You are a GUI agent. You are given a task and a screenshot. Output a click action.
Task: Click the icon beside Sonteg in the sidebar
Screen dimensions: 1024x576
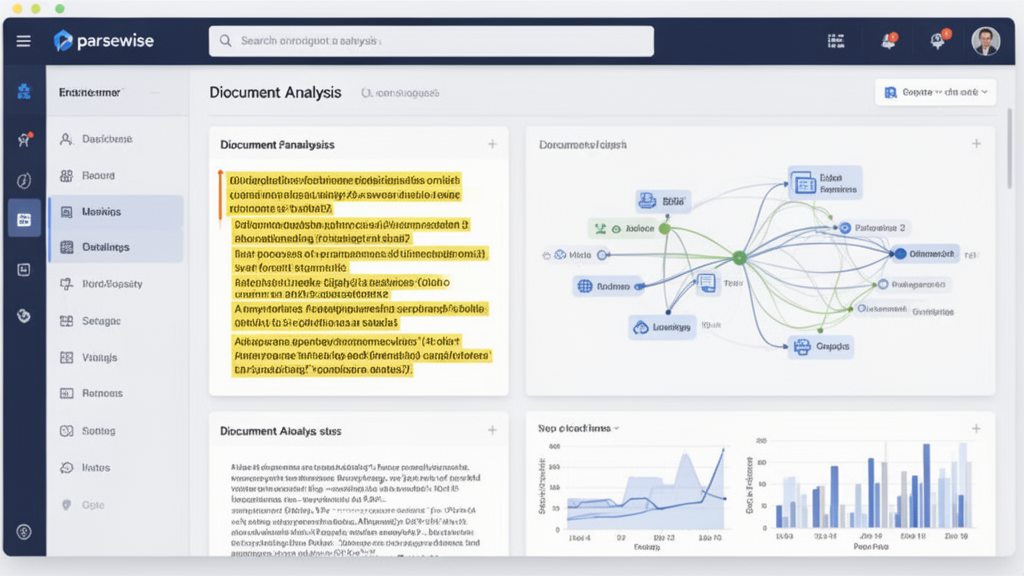tap(67, 431)
